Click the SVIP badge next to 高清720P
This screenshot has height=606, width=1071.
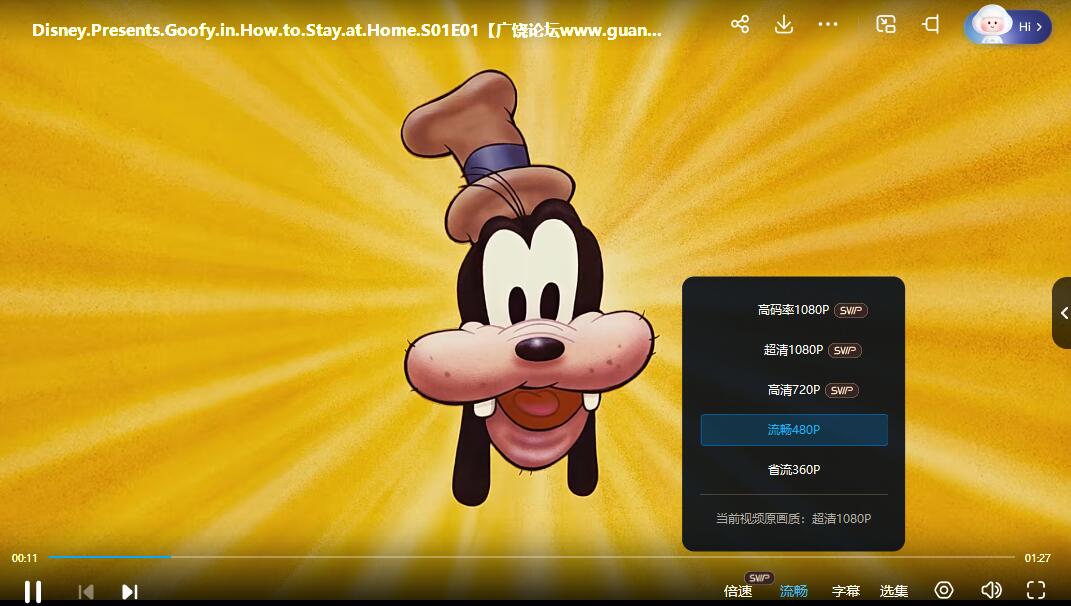[x=842, y=390]
